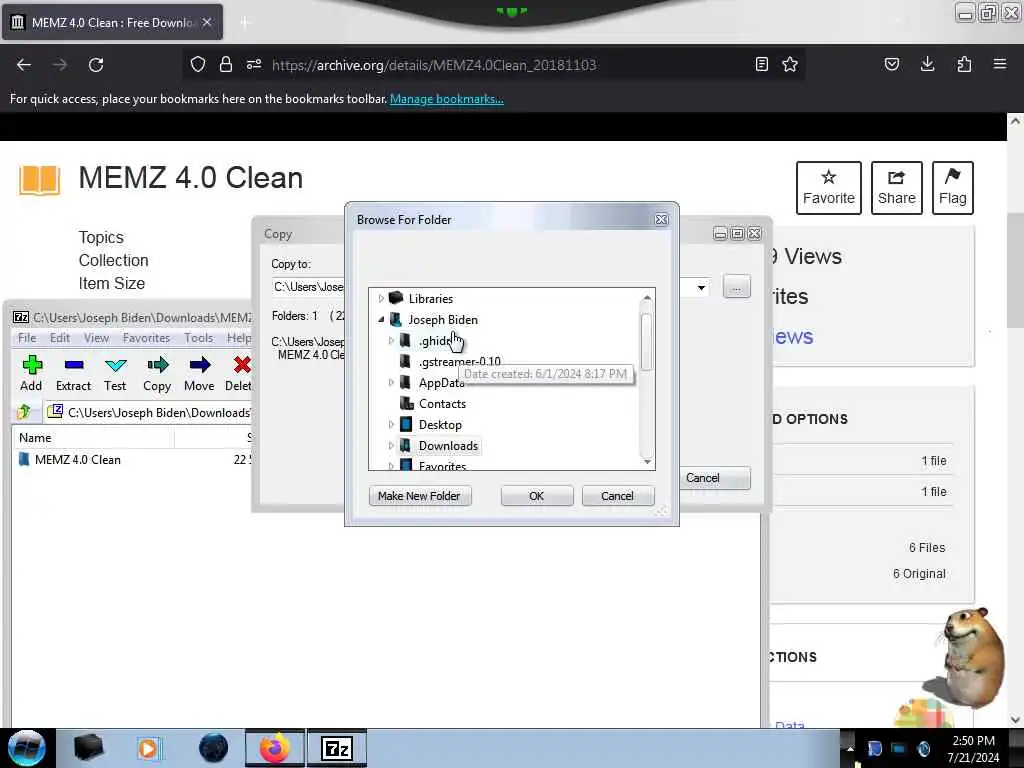Image resolution: width=1024 pixels, height=768 pixels.
Task: Switch to 7-Zip in the taskbar
Action: tap(337, 748)
